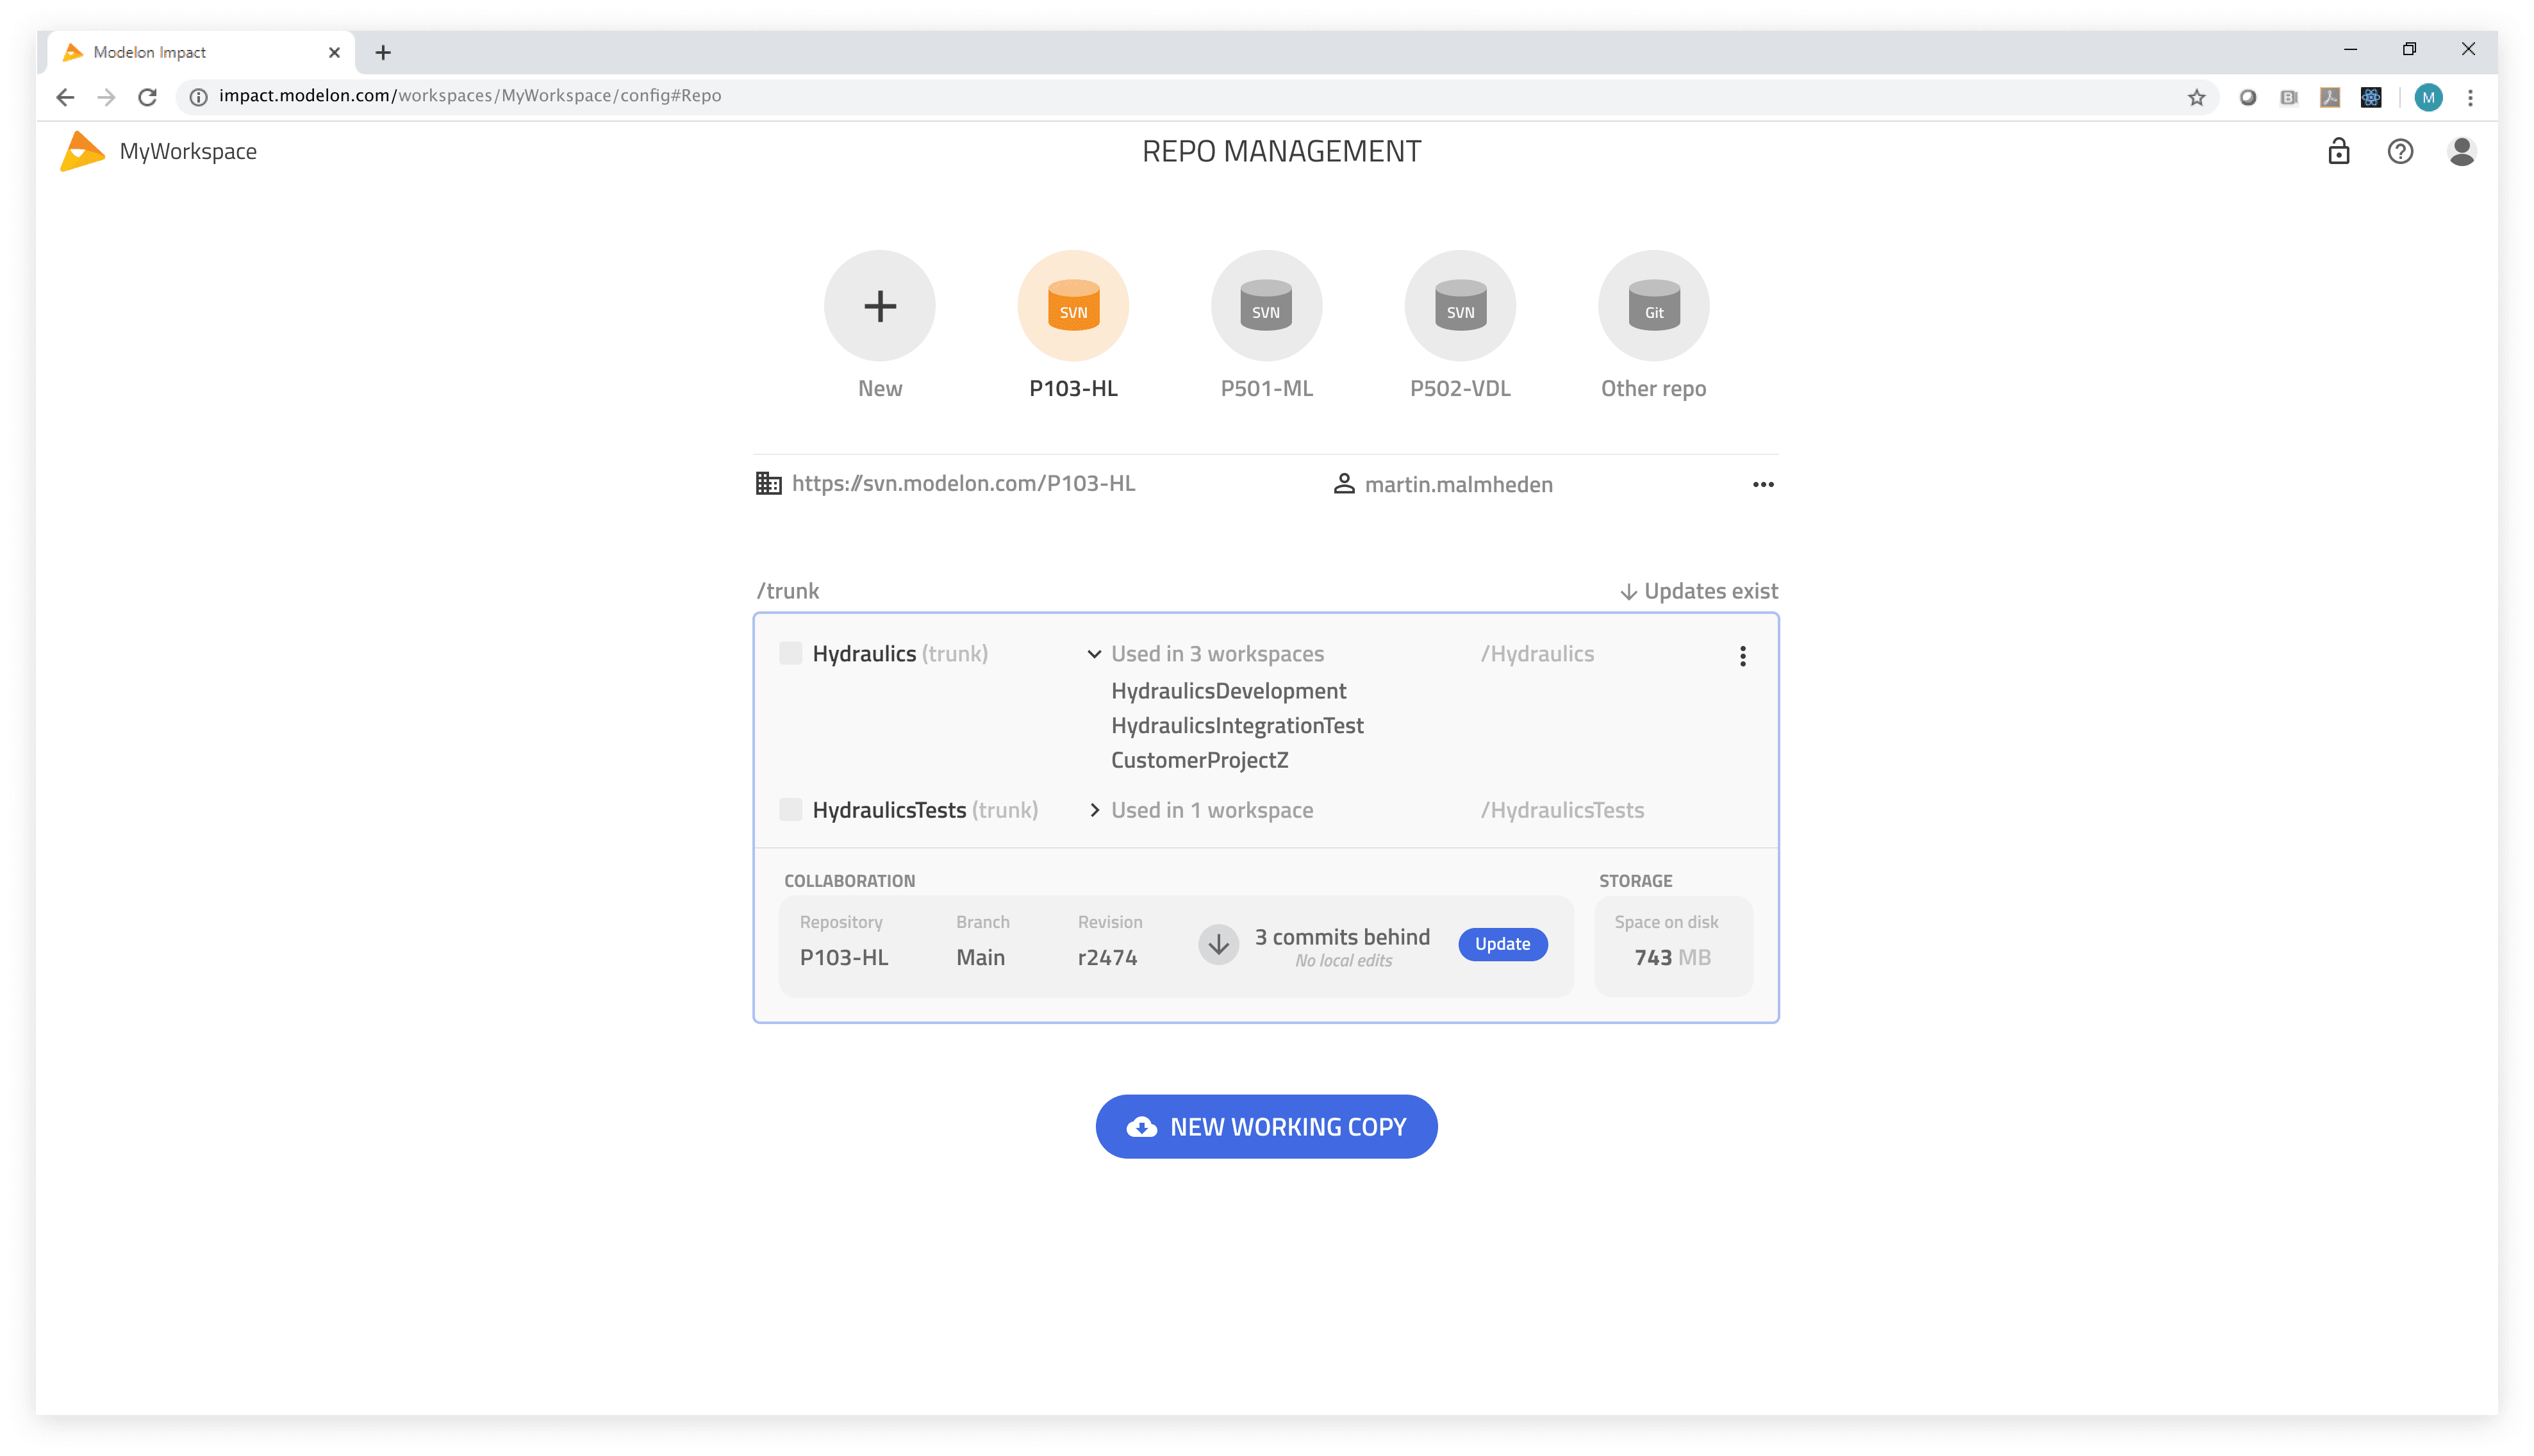This screenshot has width=2534, height=1456.
Task: Reload the page with refresh icon
Action: 147,96
